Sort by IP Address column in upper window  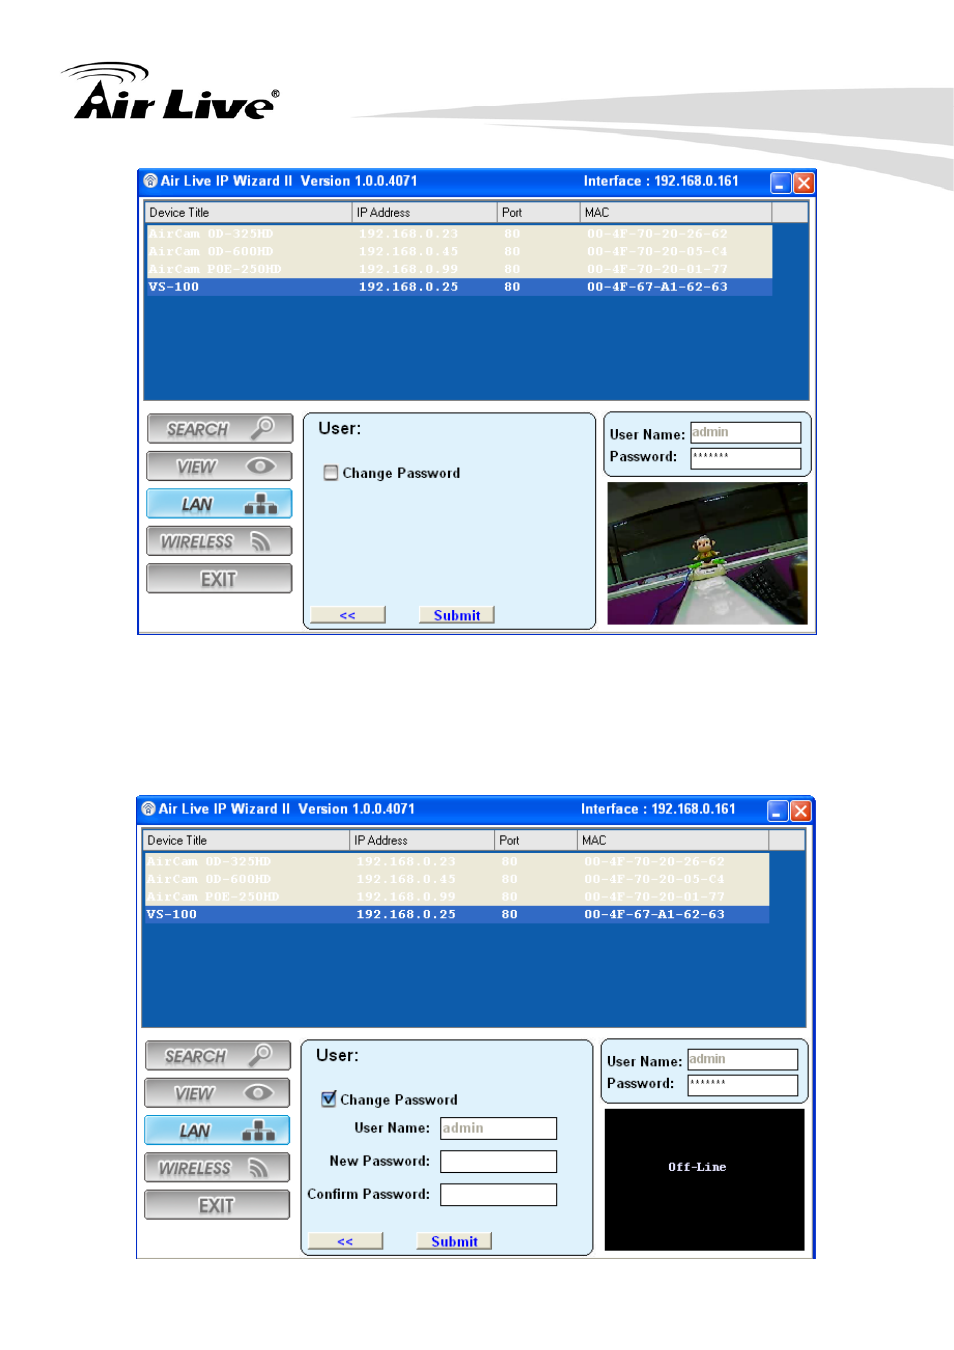[425, 213]
